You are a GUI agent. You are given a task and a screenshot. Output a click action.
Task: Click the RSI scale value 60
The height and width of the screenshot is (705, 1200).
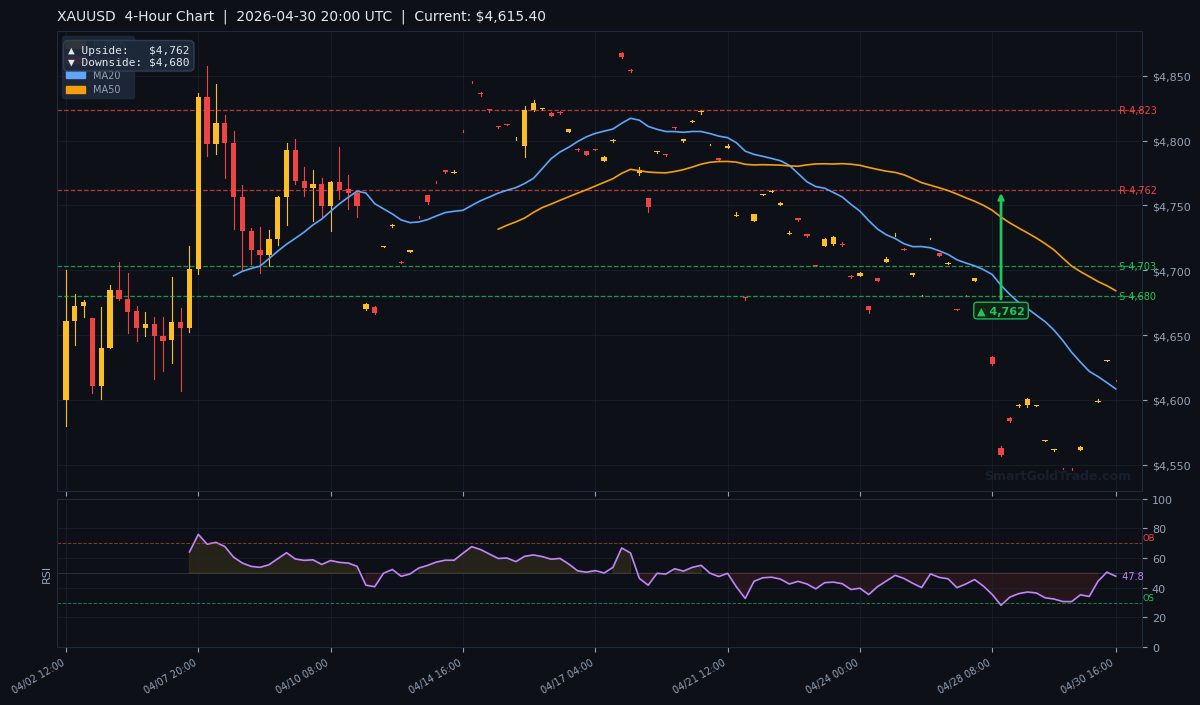[1159, 559]
